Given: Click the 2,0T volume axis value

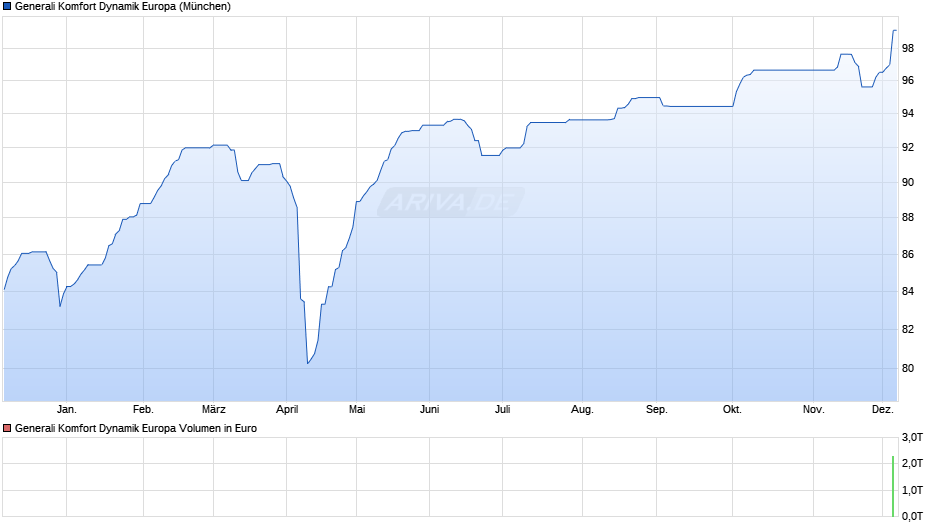Looking at the screenshot, I should tap(912, 463).
